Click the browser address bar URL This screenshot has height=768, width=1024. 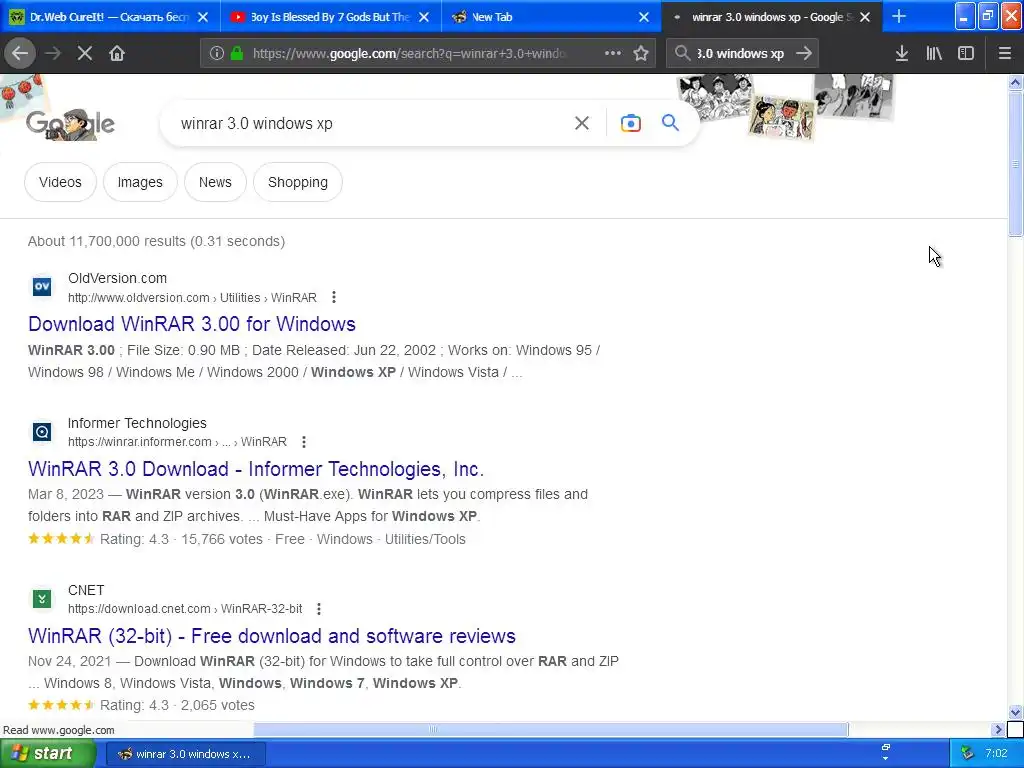click(411, 54)
